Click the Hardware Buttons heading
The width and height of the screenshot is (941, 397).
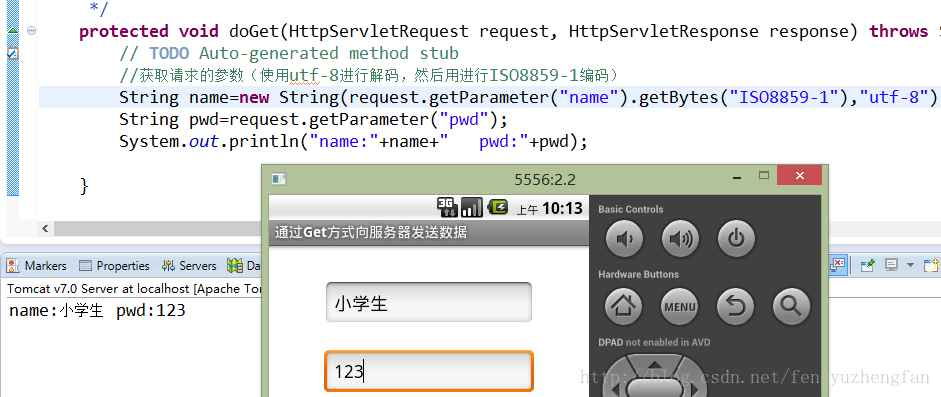click(639, 274)
